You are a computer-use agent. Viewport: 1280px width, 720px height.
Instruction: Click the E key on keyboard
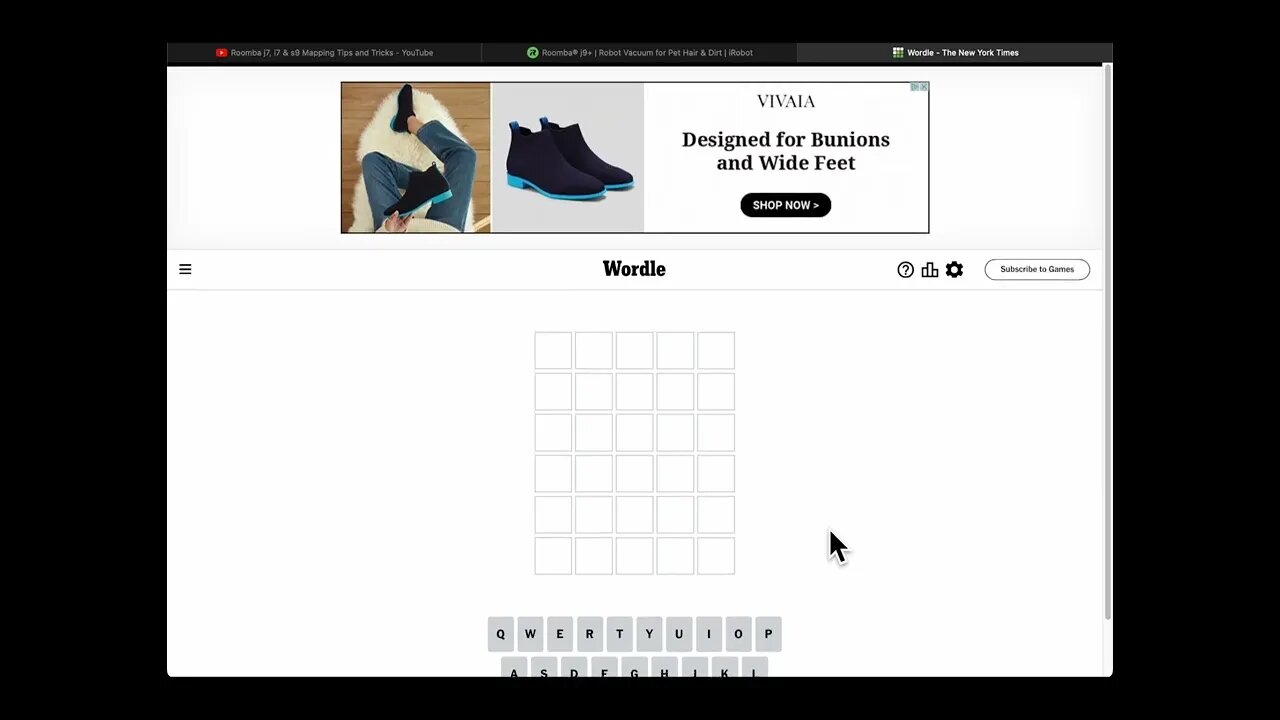pyautogui.click(x=560, y=634)
